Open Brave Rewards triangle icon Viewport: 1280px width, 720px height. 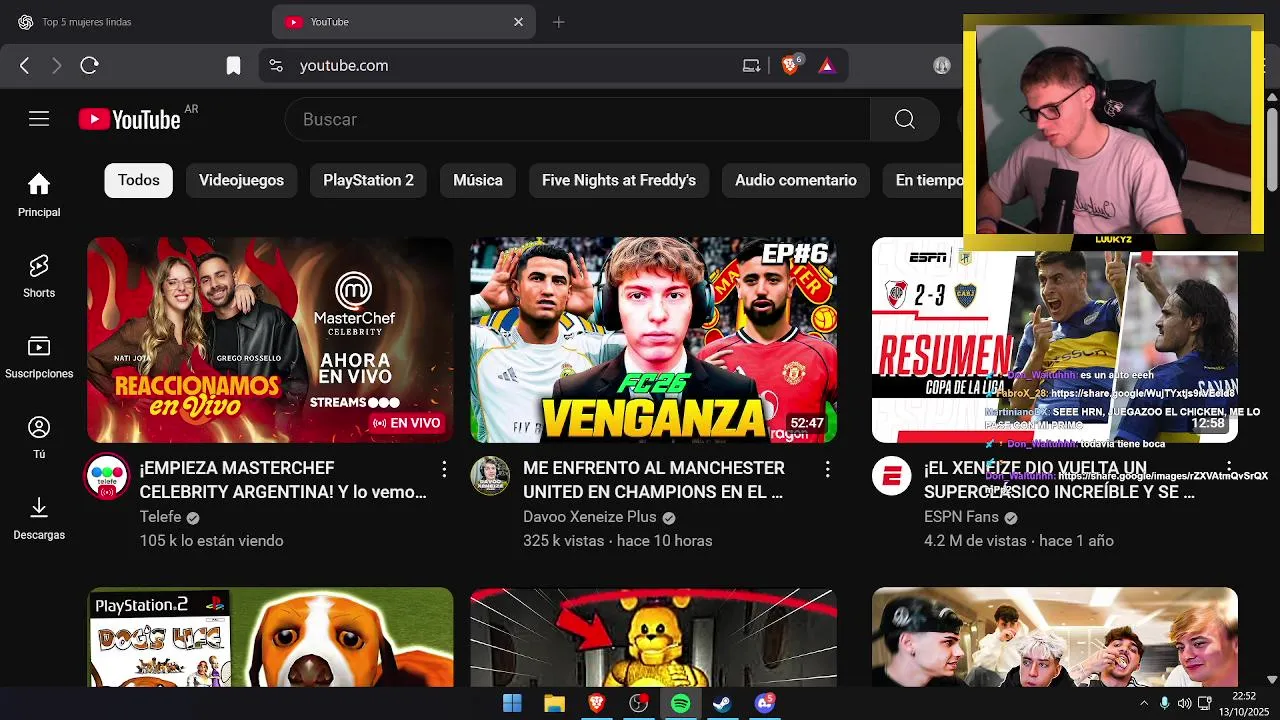pos(826,65)
